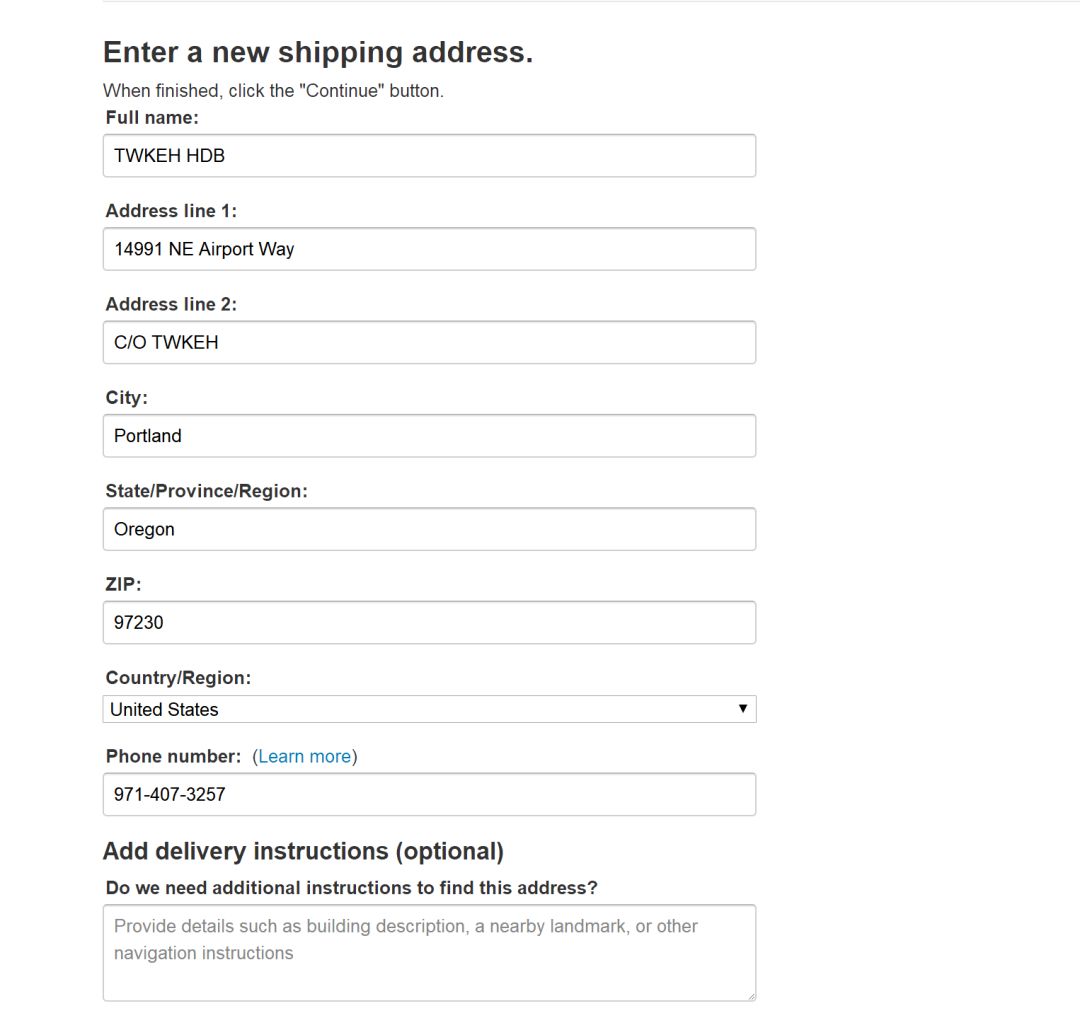
Task: Click the "Country/Region:" label
Action: (178, 678)
